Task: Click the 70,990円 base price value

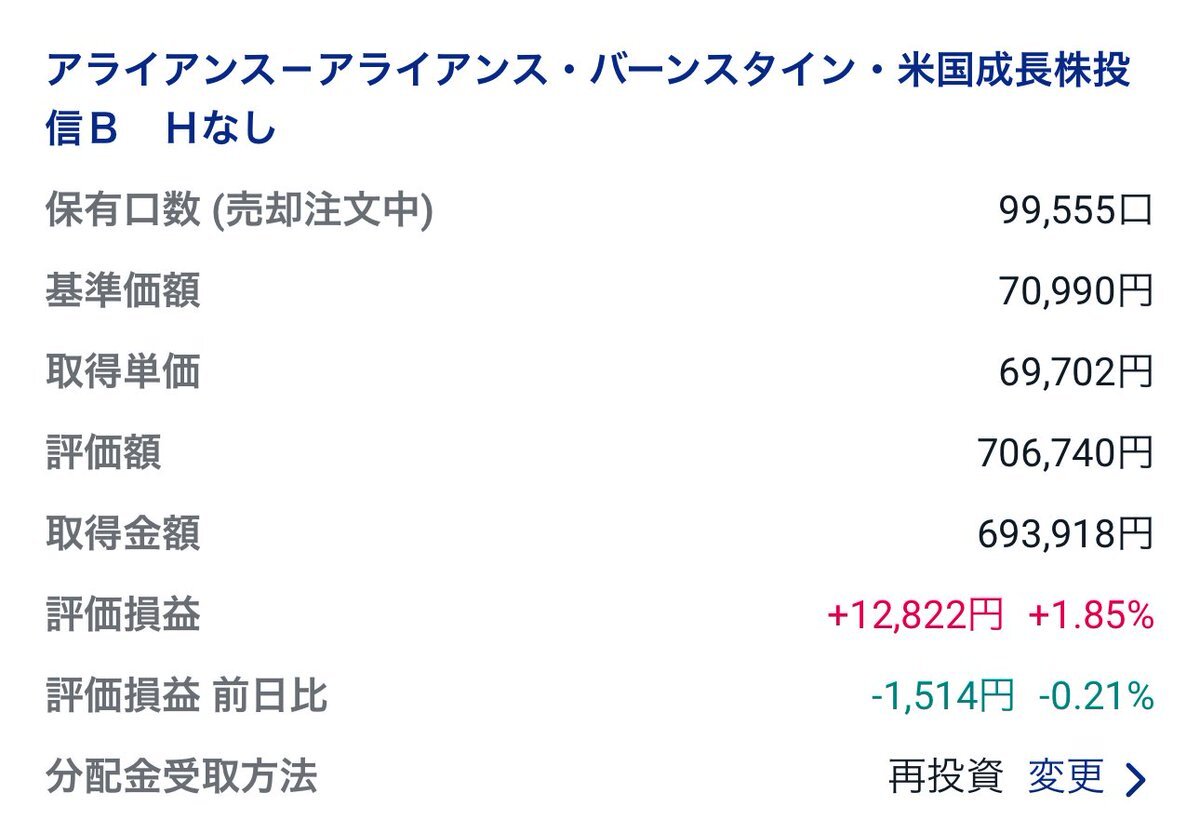Action: [1076, 291]
